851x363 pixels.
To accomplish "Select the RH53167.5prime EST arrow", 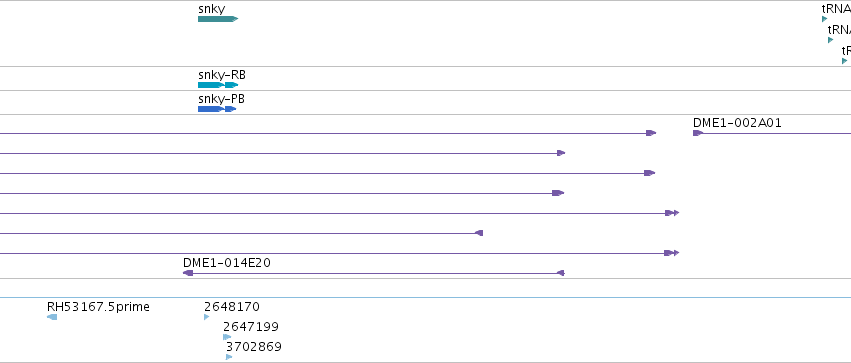I will tap(52, 317).
